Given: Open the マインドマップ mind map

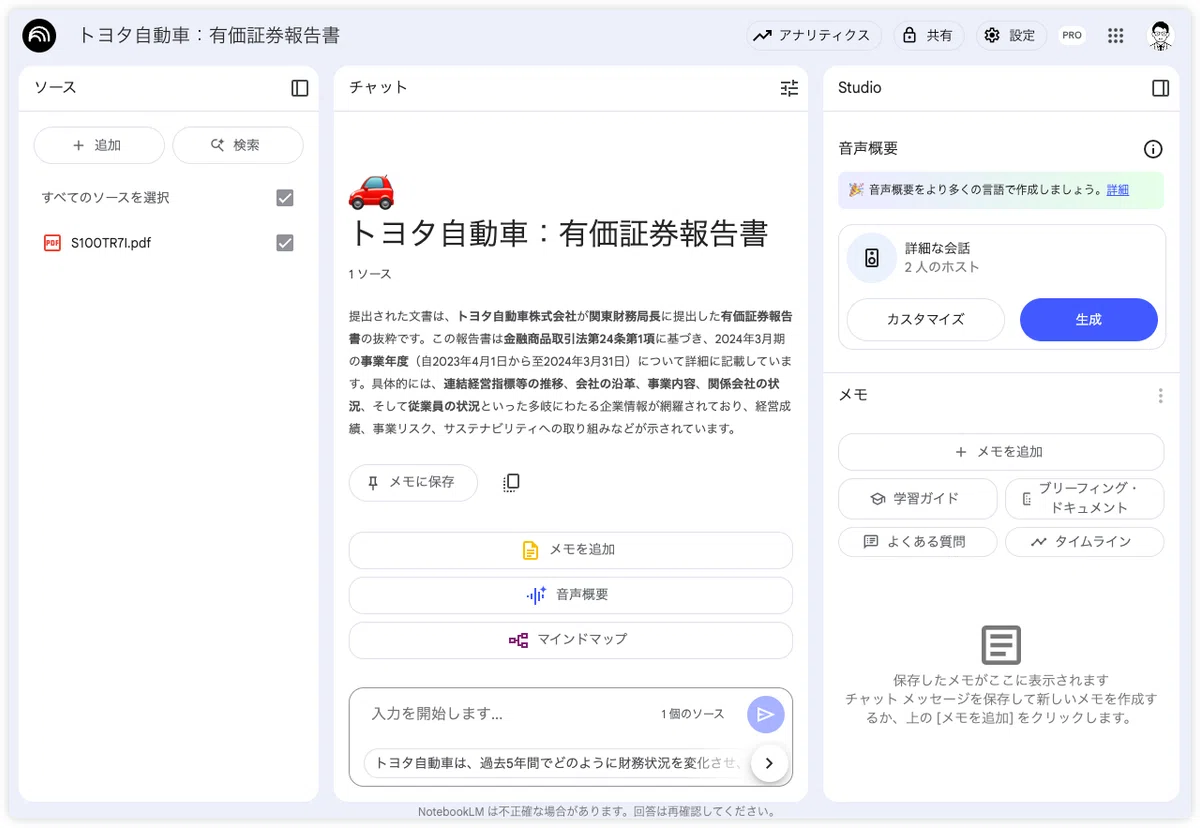Looking at the screenshot, I should [570, 640].
